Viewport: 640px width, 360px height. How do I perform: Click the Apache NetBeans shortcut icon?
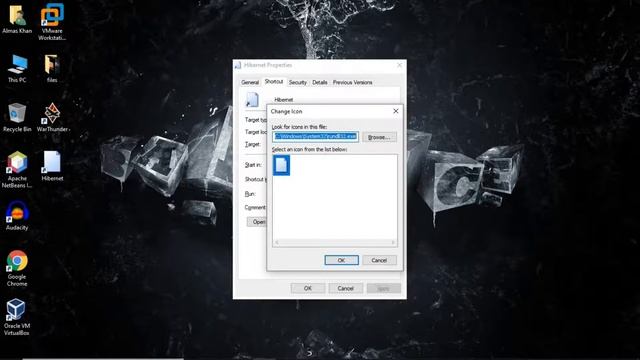click(x=17, y=170)
